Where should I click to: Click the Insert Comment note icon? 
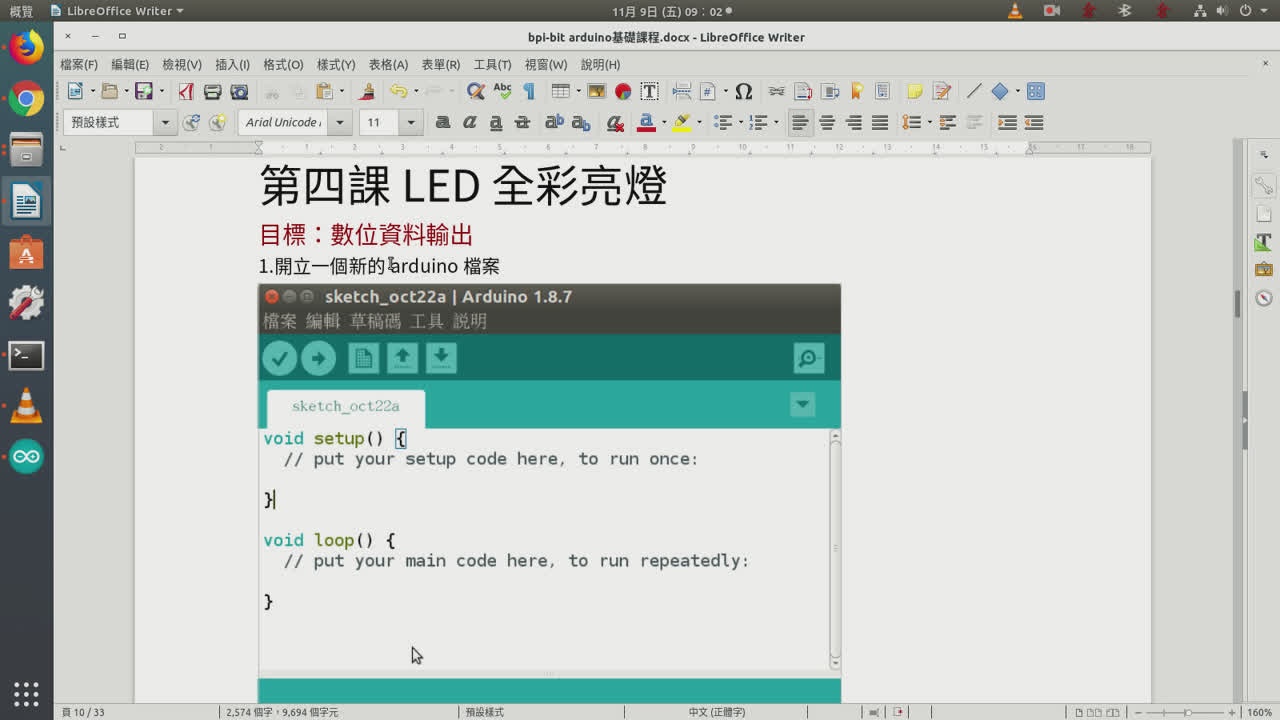[x=914, y=91]
